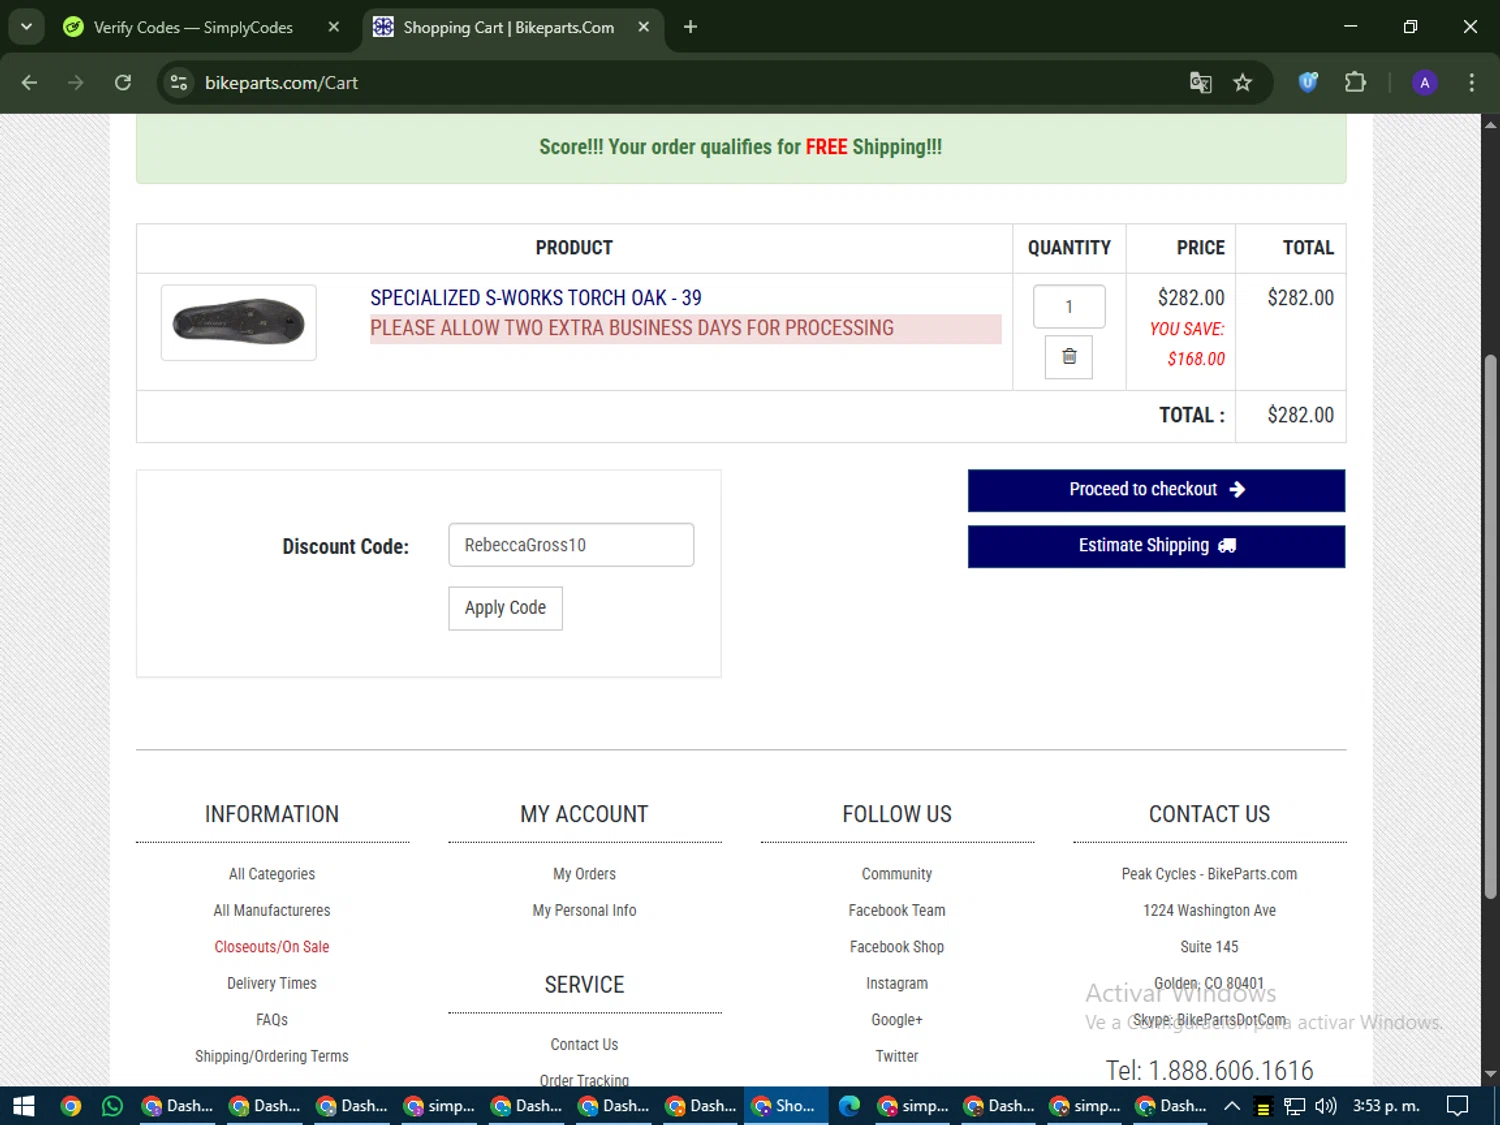Close the Shopping Cart Bikeparts tab

(644, 27)
